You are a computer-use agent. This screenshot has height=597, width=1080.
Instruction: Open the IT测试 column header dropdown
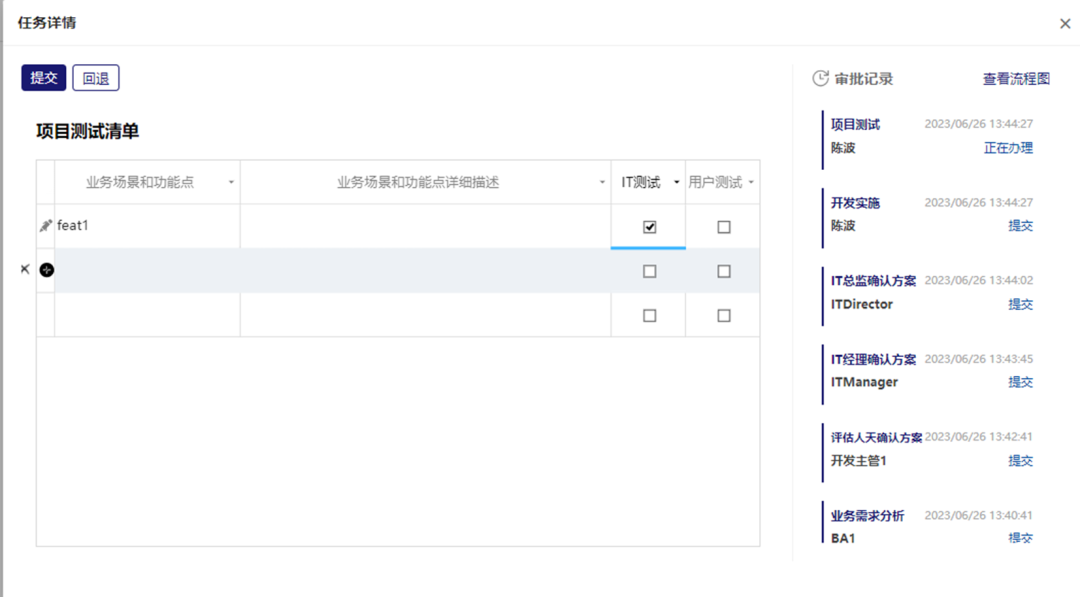point(676,183)
